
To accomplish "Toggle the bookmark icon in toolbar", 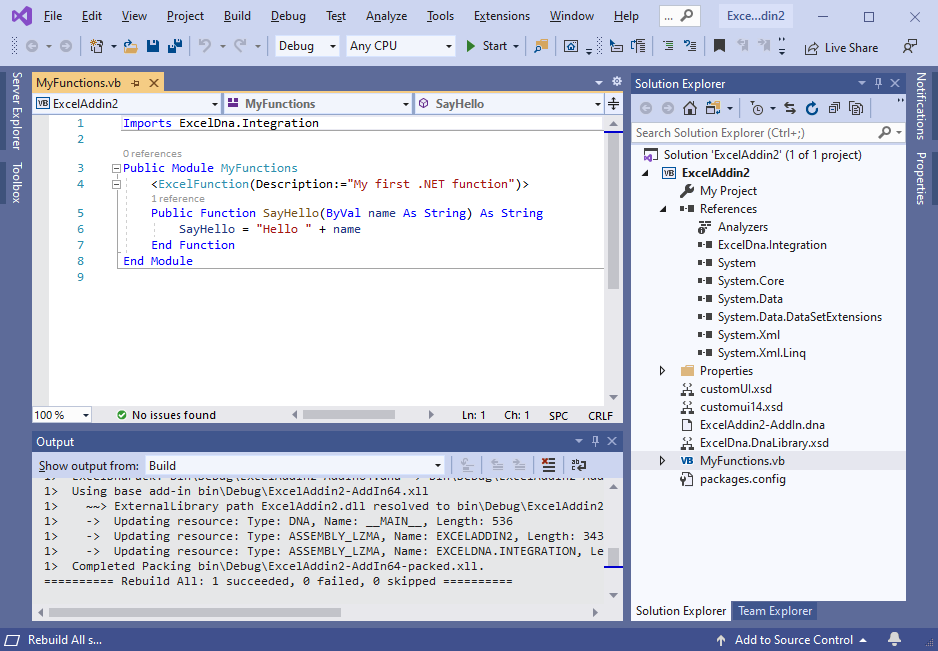I will pos(719,46).
